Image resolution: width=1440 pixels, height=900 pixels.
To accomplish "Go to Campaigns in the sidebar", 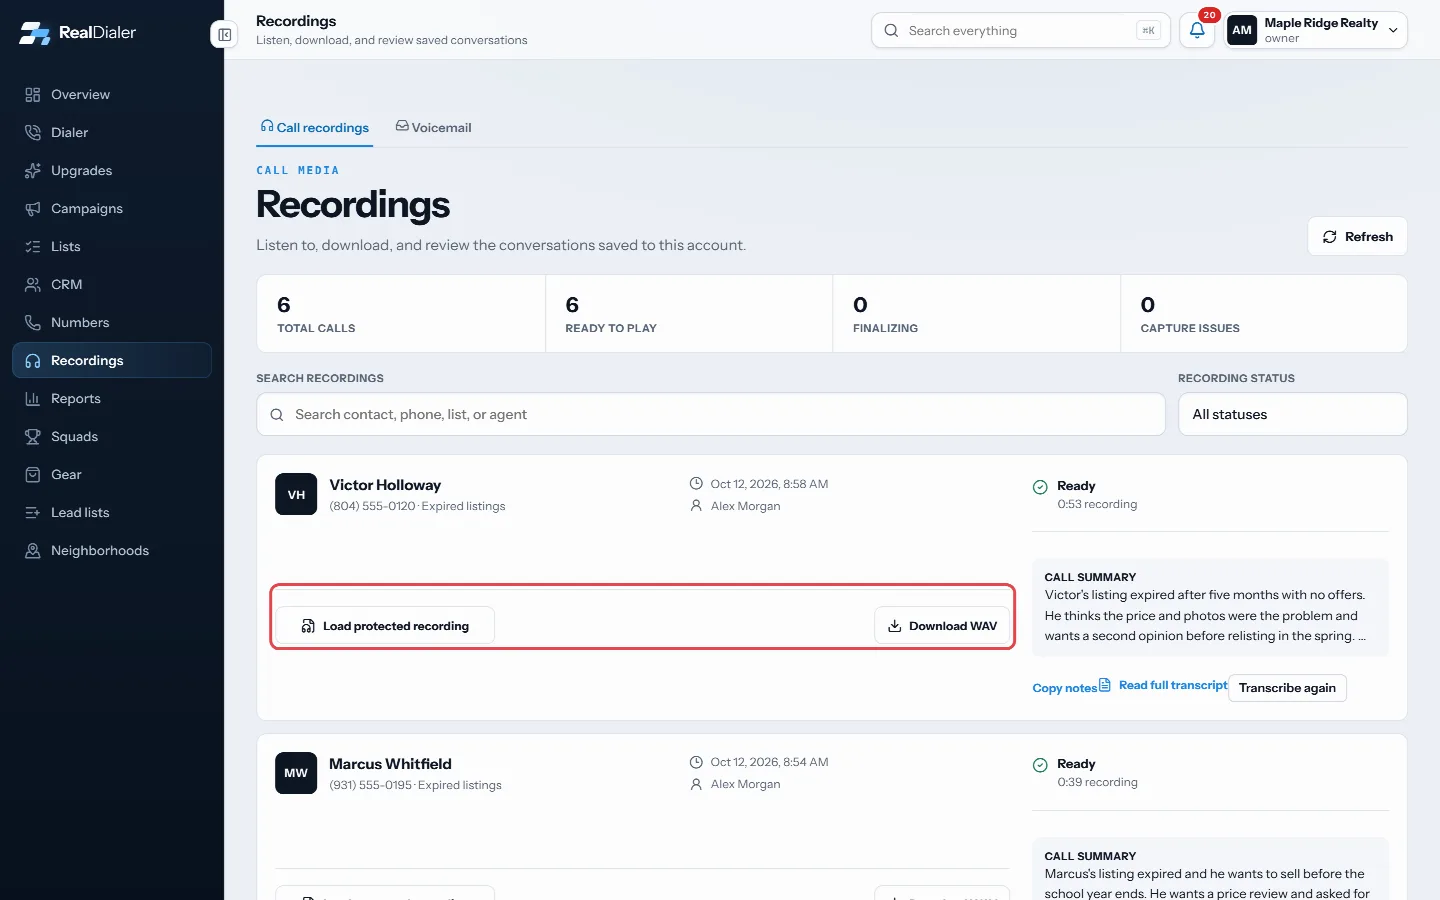I will pos(112,209).
